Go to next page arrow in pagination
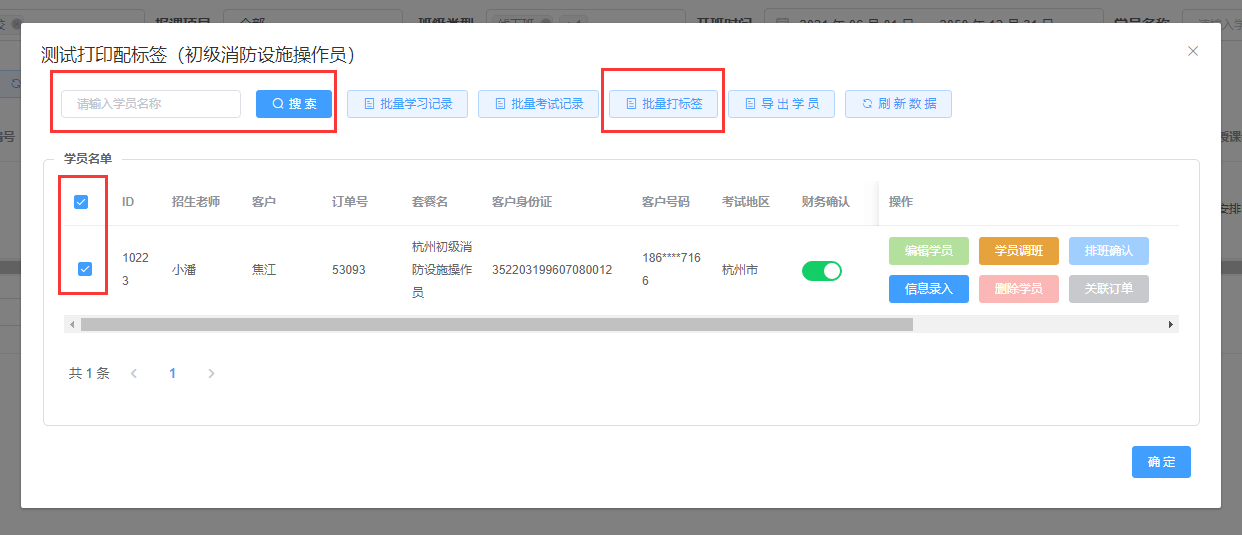 point(211,374)
